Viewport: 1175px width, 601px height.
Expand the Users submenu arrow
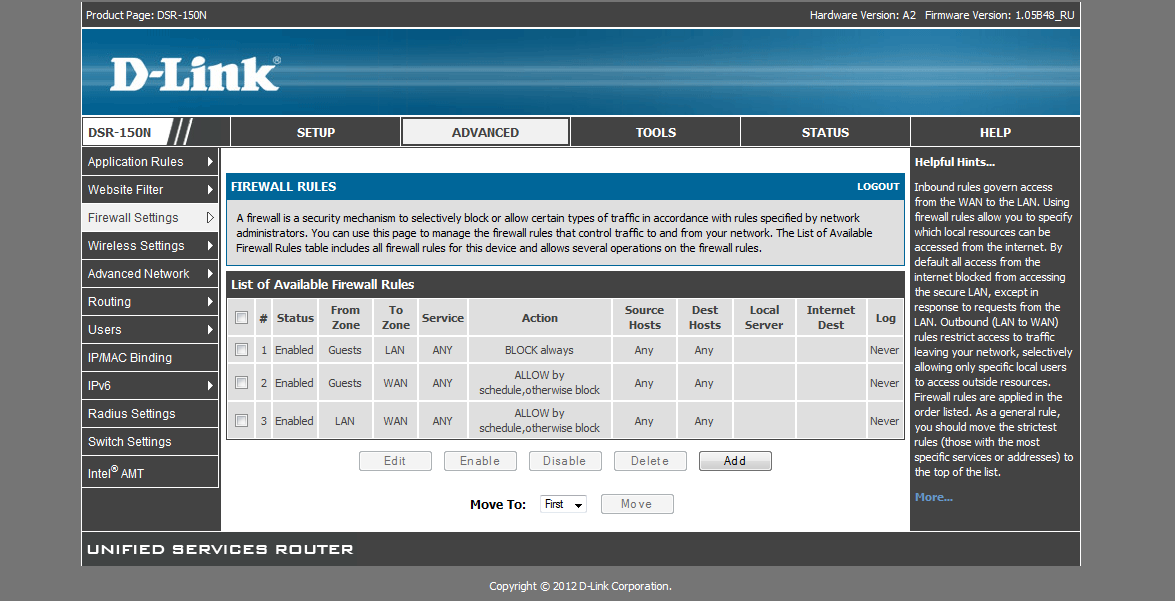[210, 330]
